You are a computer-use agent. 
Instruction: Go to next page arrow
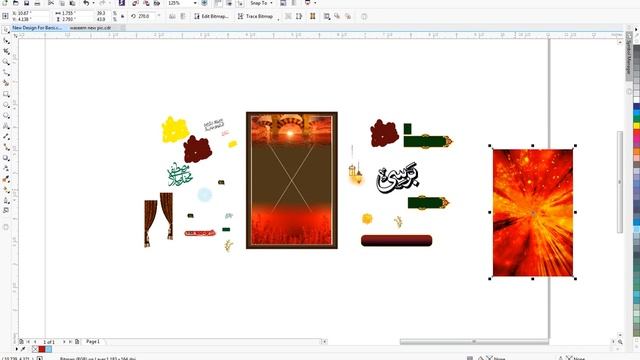point(64,342)
